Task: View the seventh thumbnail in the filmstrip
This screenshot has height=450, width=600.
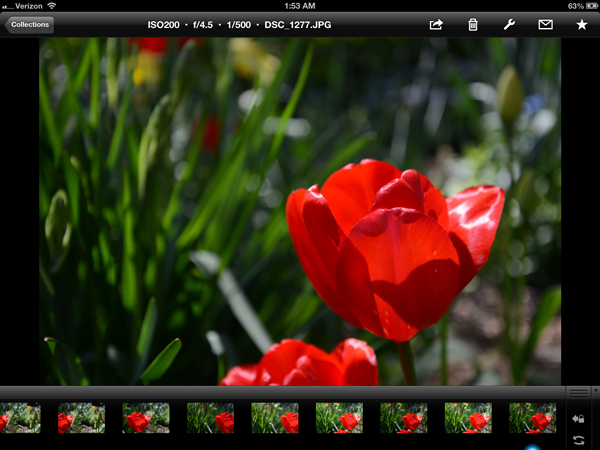Action: tap(403, 418)
